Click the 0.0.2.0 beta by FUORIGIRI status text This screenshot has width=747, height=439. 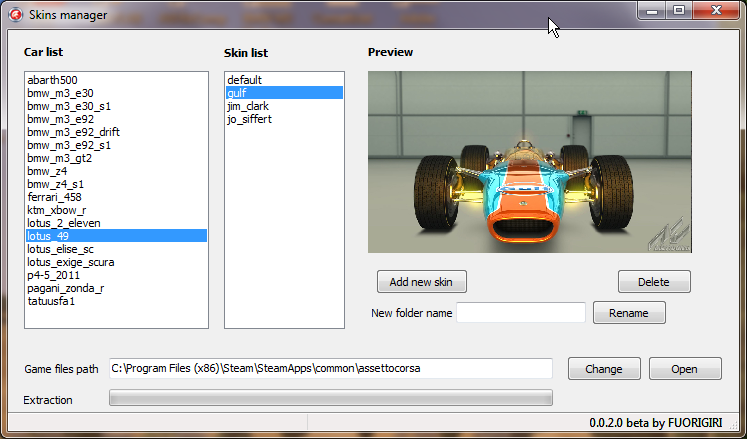point(656,423)
